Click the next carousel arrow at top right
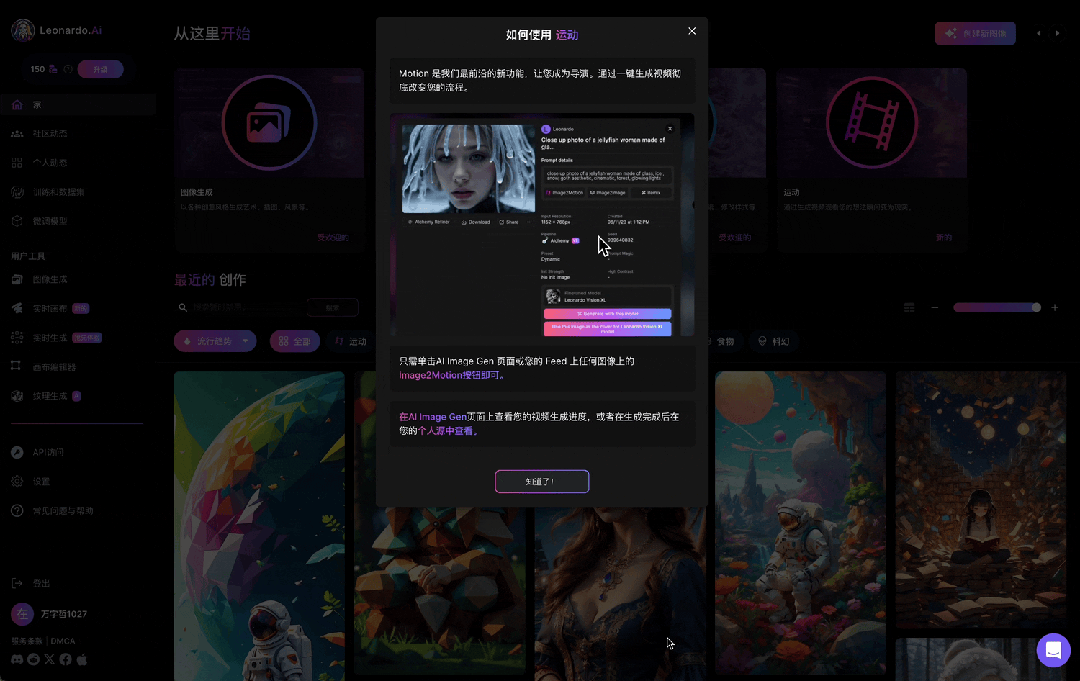 coord(1057,33)
